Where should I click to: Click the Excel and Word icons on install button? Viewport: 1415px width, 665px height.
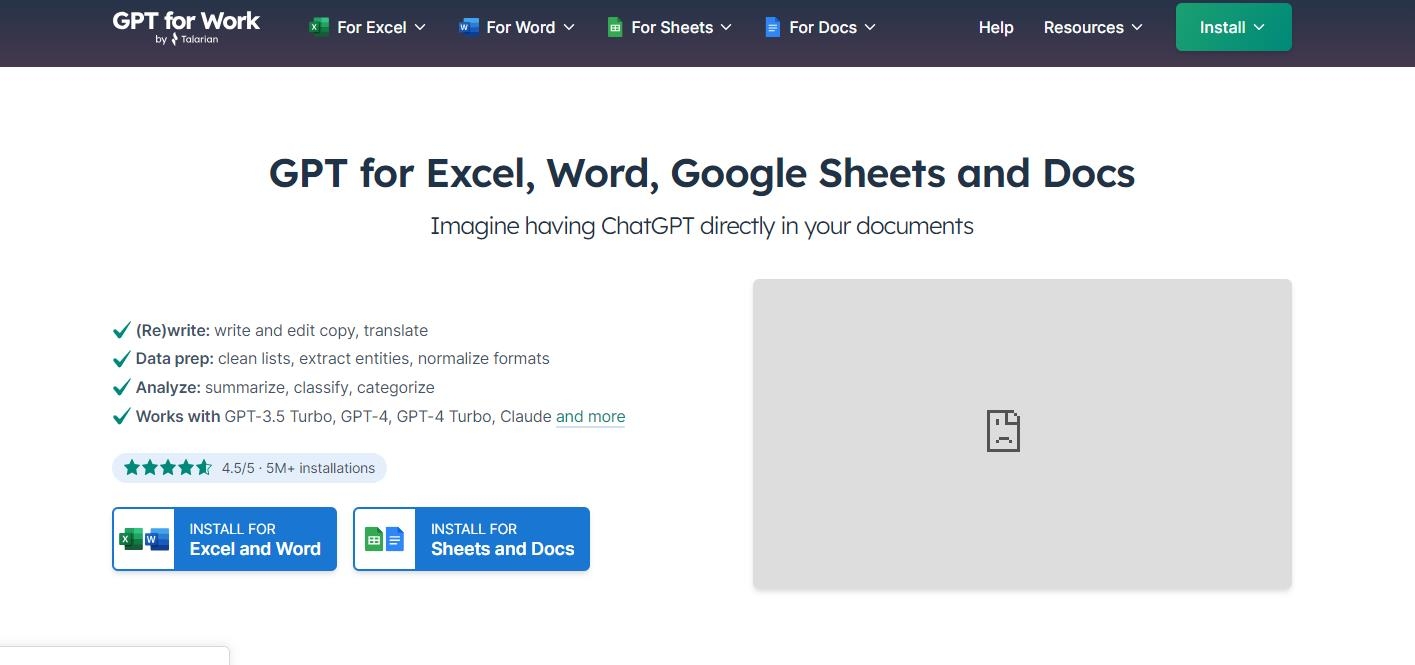pyautogui.click(x=144, y=540)
